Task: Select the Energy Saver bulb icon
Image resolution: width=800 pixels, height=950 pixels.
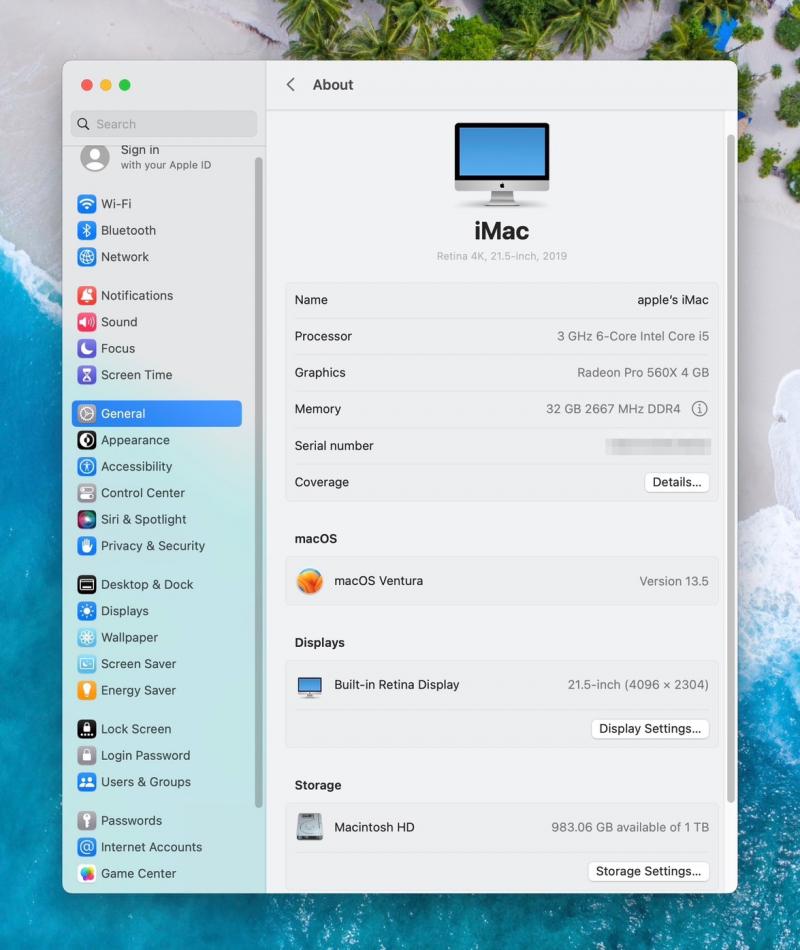Action: coord(87,691)
